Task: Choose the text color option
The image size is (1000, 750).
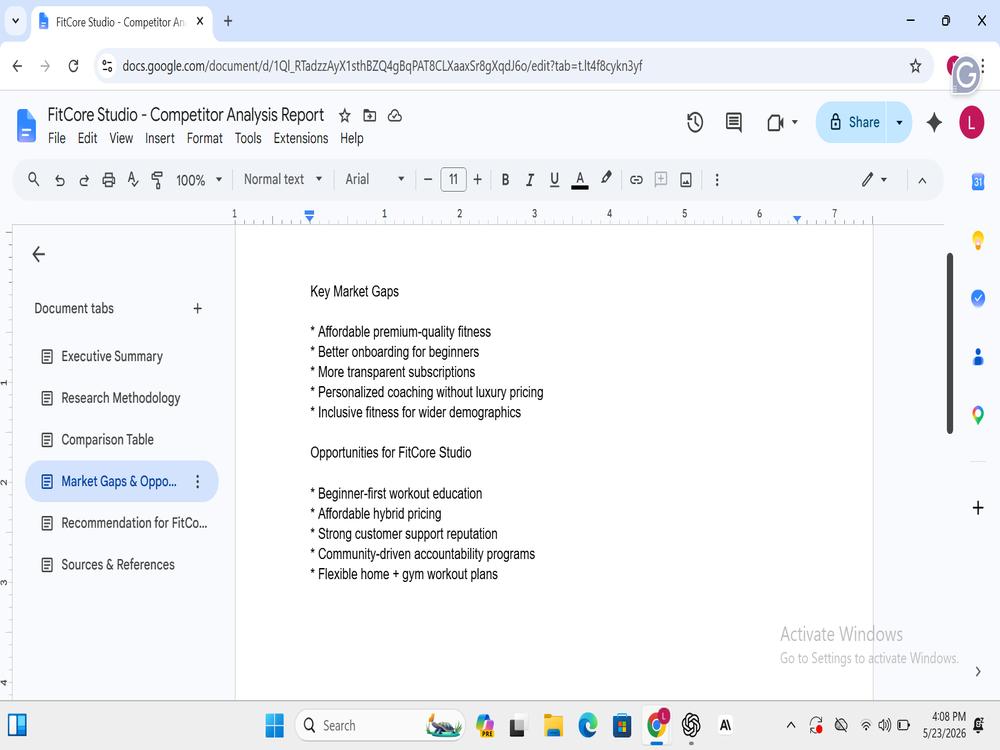Action: point(580,180)
